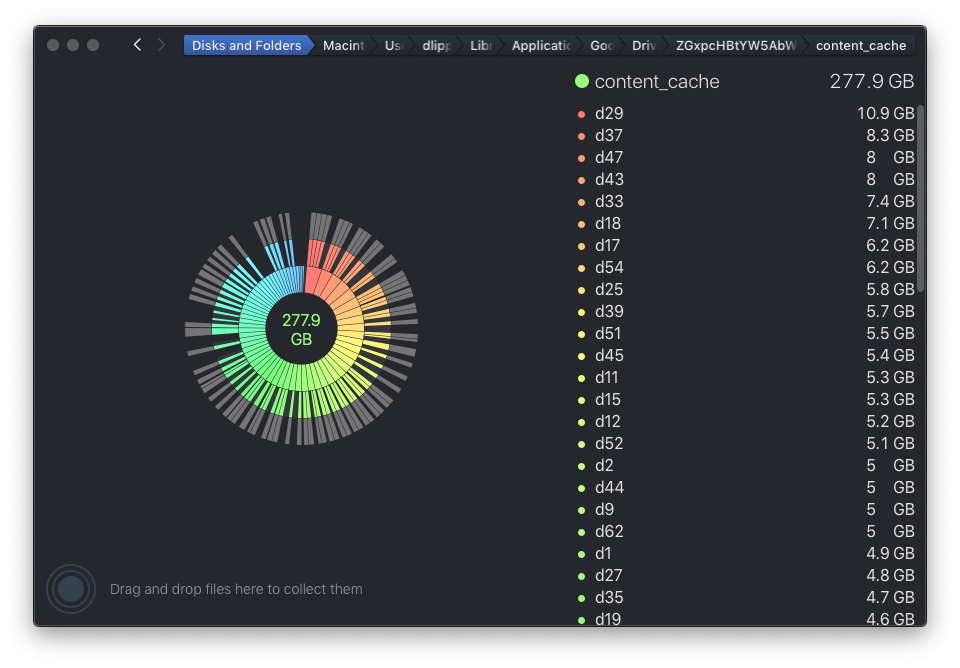Viewport: 960px width, 668px height.
Task: Open the d37 folder in the list
Action: coord(746,135)
